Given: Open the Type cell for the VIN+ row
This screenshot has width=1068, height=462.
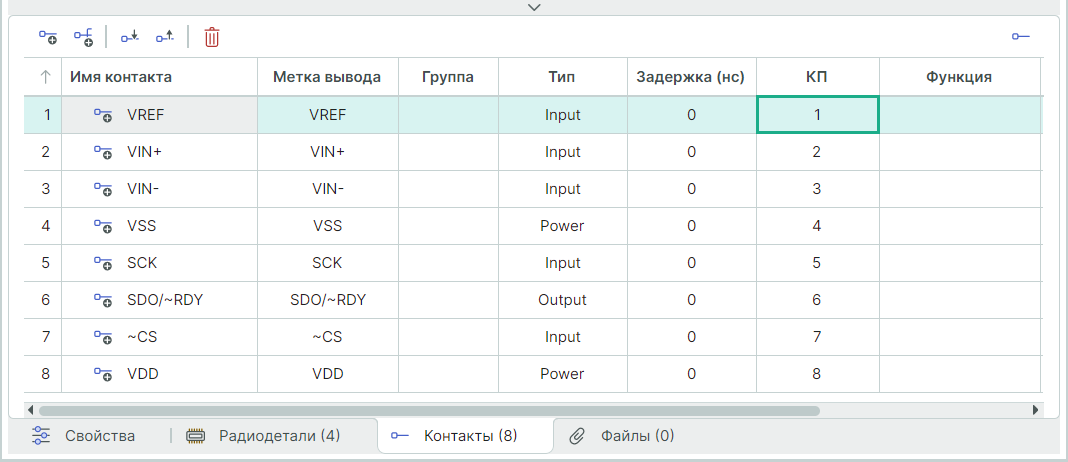Looking at the screenshot, I should click(x=562, y=152).
